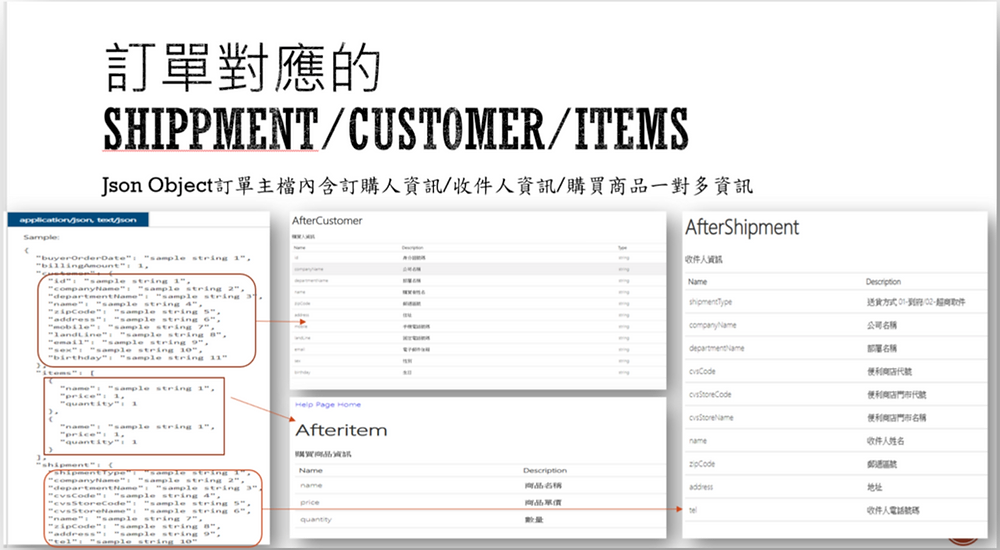Click the cvsStoreName row in AfterShipment

point(836,417)
